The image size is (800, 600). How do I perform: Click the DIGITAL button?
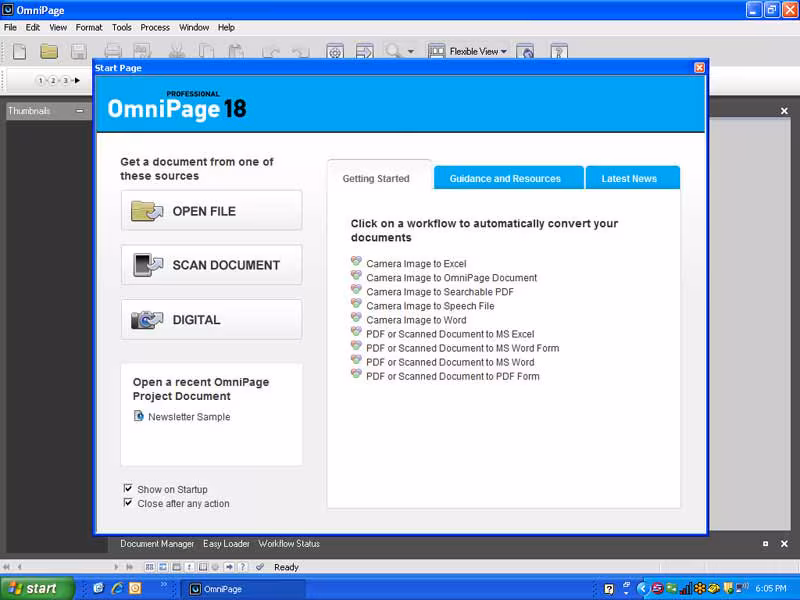pos(212,320)
